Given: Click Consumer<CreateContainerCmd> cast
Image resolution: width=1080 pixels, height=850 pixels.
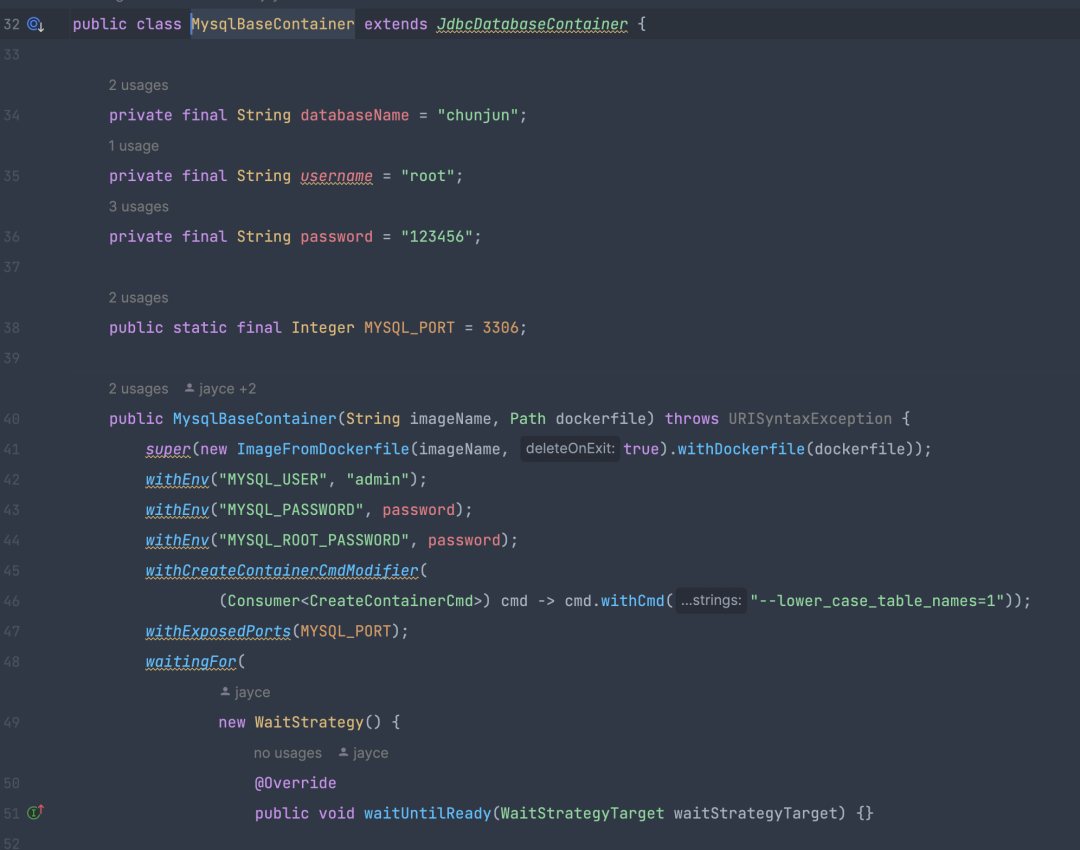Looking at the screenshot, I should pyautogui.click(x=355, y=601).
